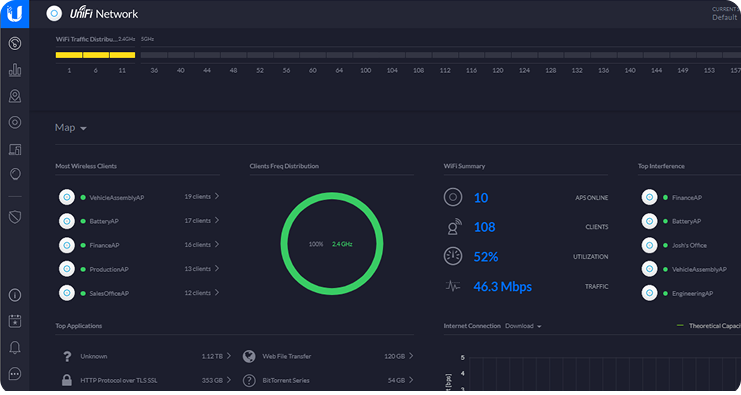This screenshot has height=395, width=741.
Task: Expand Unknown 1.12 TB application chevron
Action: click(x=229, y=356)
